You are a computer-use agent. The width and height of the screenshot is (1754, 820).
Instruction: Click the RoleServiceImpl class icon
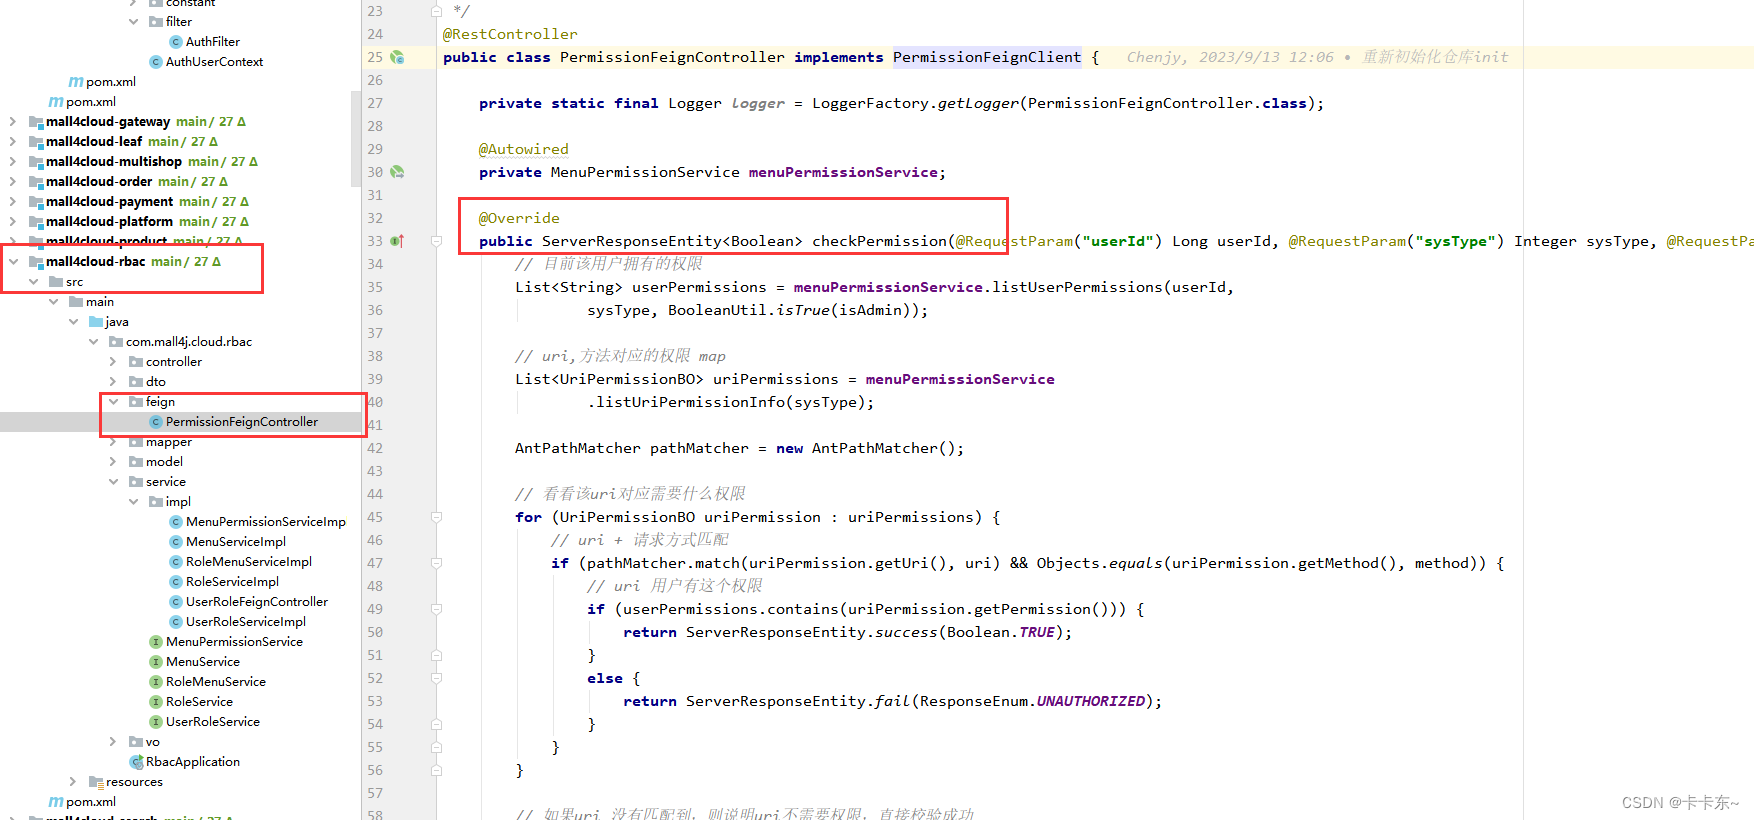click(176, 582)
